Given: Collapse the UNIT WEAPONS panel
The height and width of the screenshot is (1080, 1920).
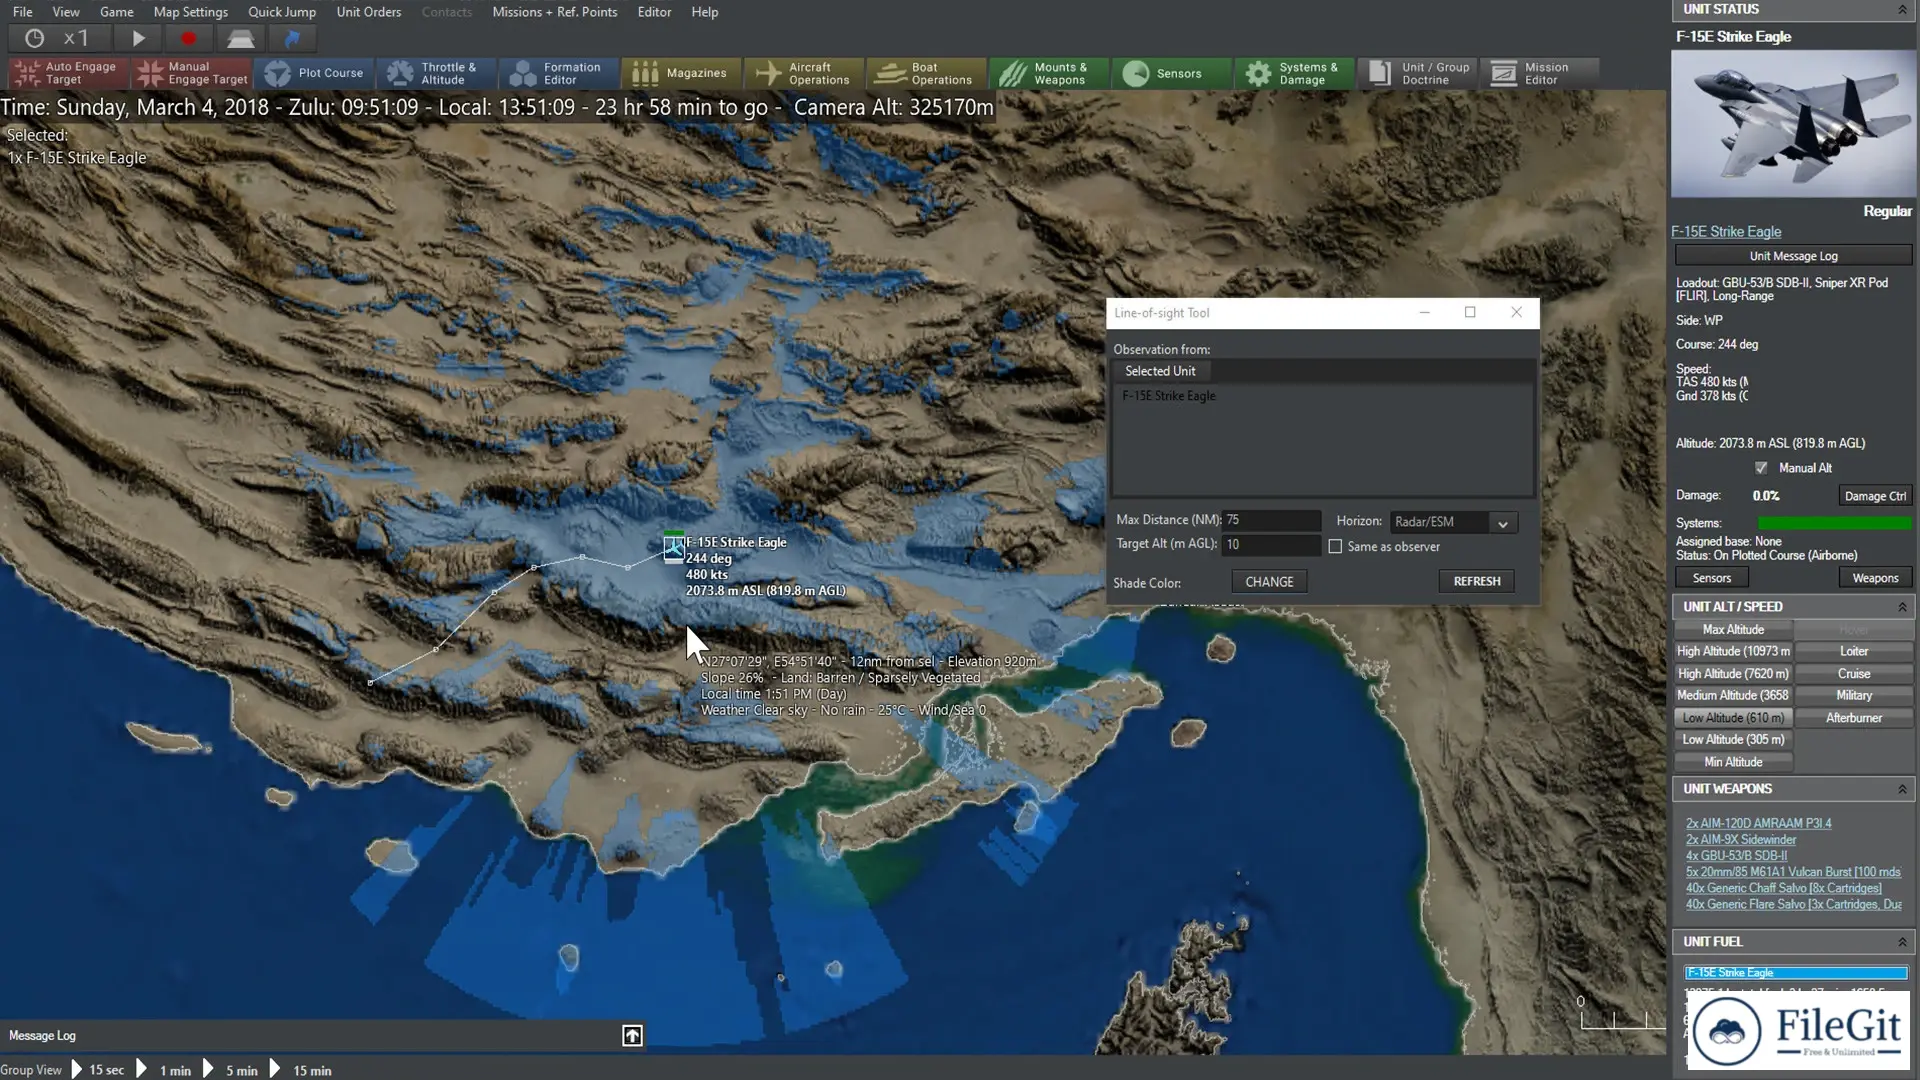Looking at the screenshot, I should pos(1902,789).
